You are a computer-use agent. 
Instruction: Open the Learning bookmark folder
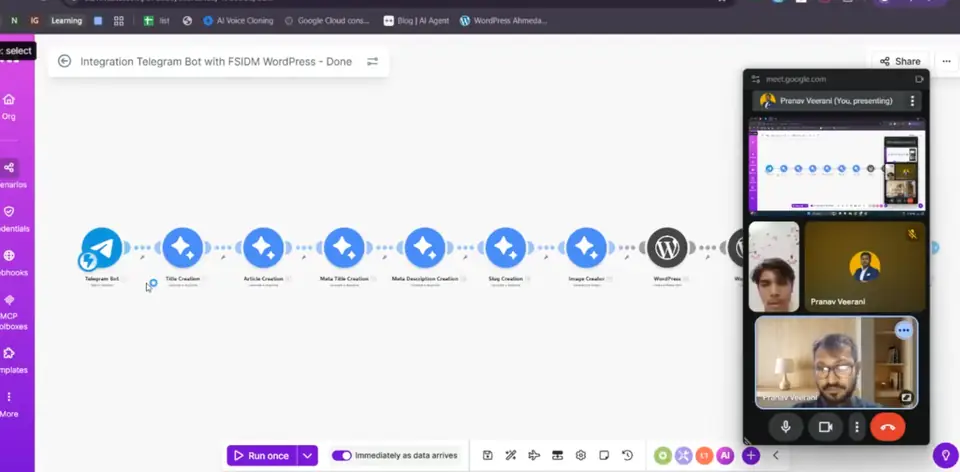click(x=66, y=21)
